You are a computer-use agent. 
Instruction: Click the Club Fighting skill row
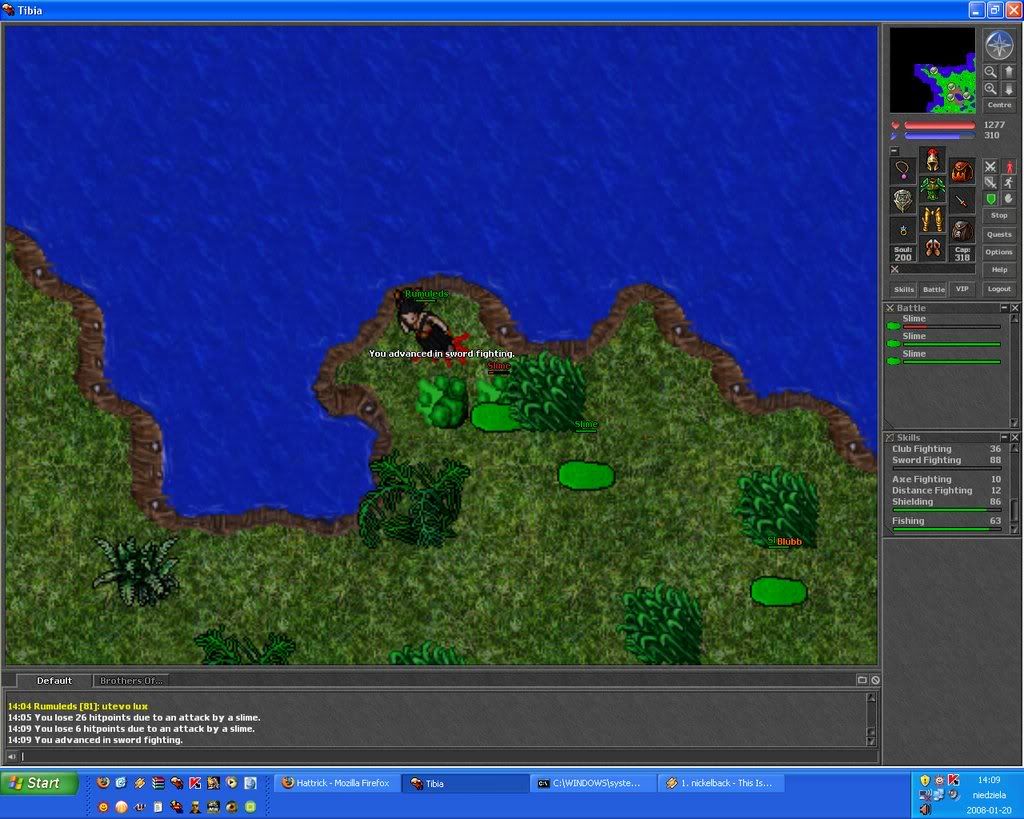946,449
